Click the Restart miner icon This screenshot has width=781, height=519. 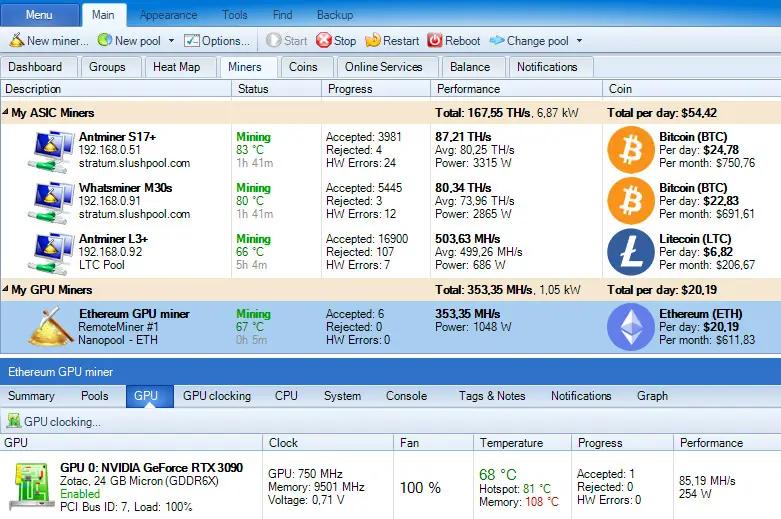click(x=373, y=41)
